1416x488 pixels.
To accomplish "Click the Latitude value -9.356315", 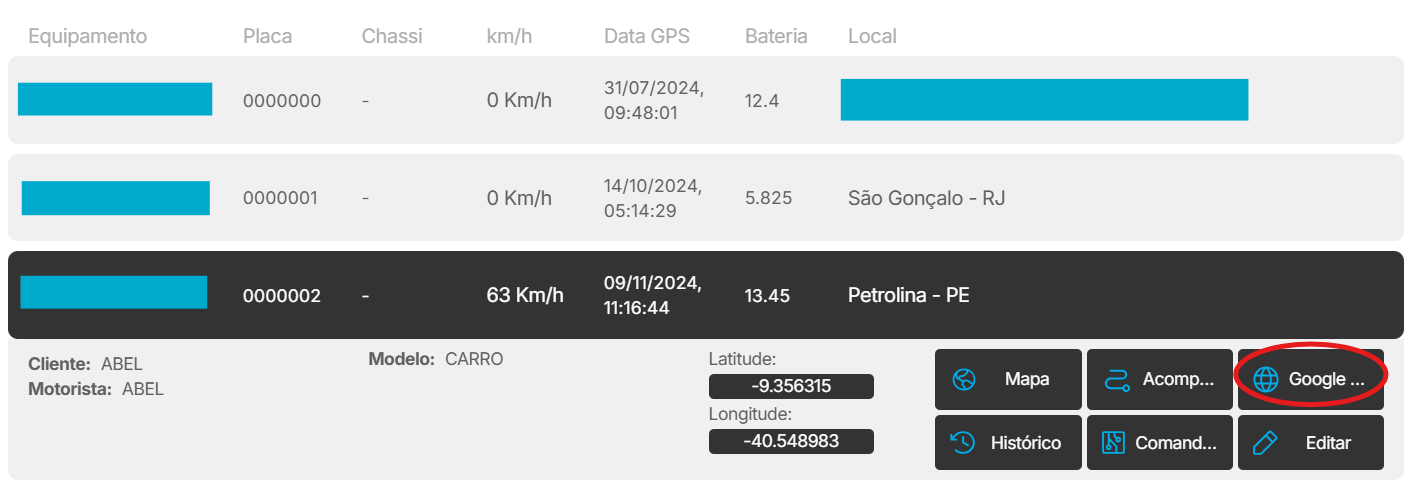I will (791, 387).
